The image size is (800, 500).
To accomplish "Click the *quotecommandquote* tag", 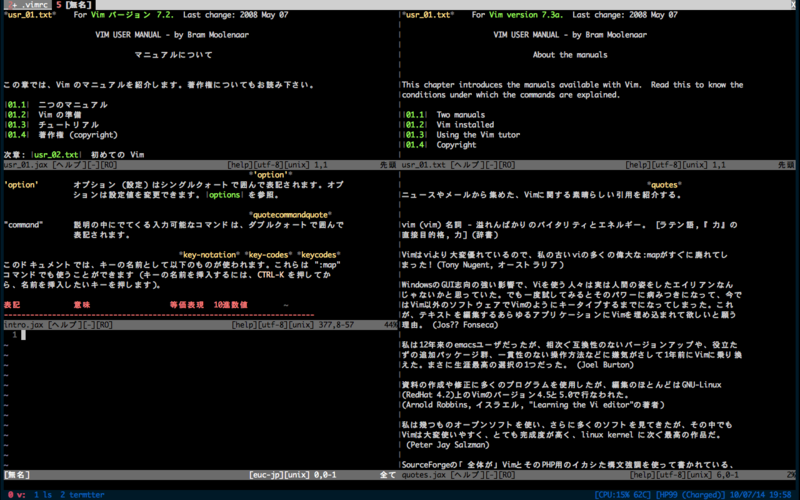I will 290,215.
